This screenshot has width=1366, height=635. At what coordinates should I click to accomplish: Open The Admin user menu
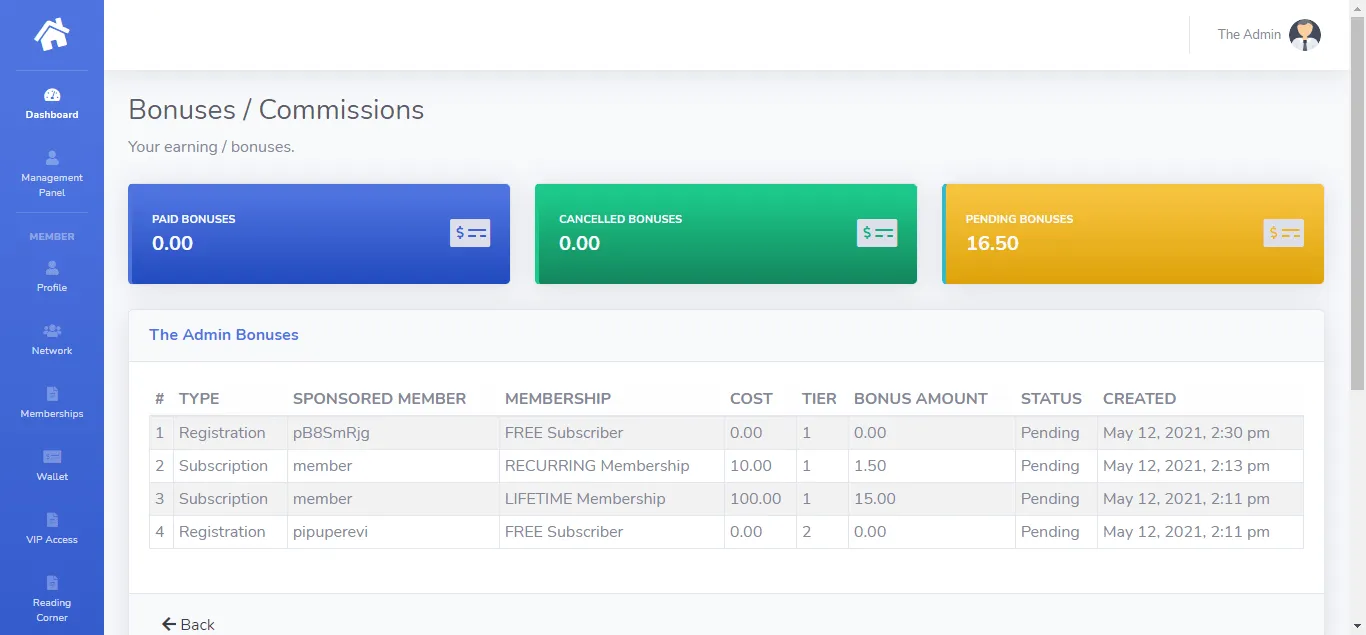coord(1249,35)
